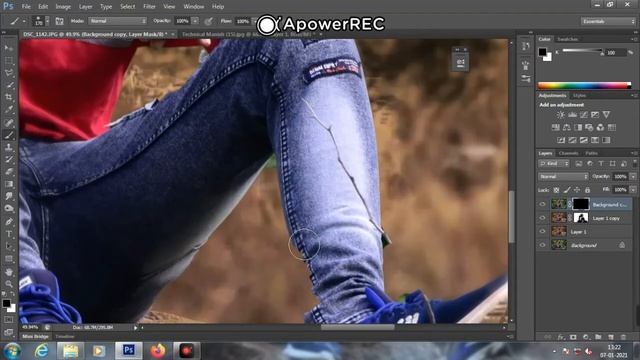Click the foreground color swatch in Color panel
Viewport: 640px width, 360px height.
click(x=542, y=52)
